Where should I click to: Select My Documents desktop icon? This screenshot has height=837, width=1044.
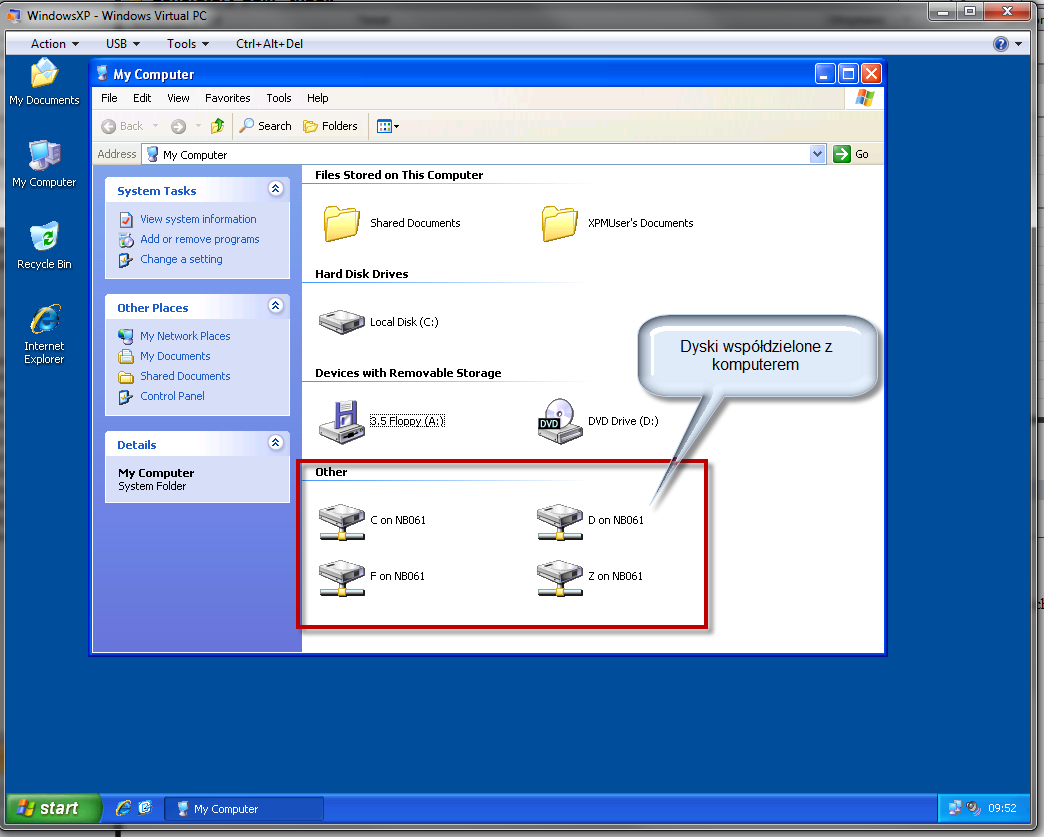44,82
